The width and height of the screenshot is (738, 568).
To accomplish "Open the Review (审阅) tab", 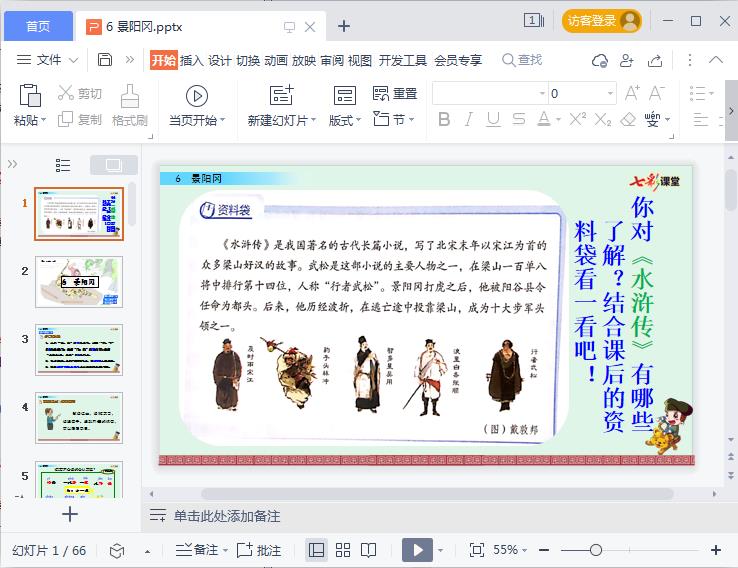I will (332, 60).
